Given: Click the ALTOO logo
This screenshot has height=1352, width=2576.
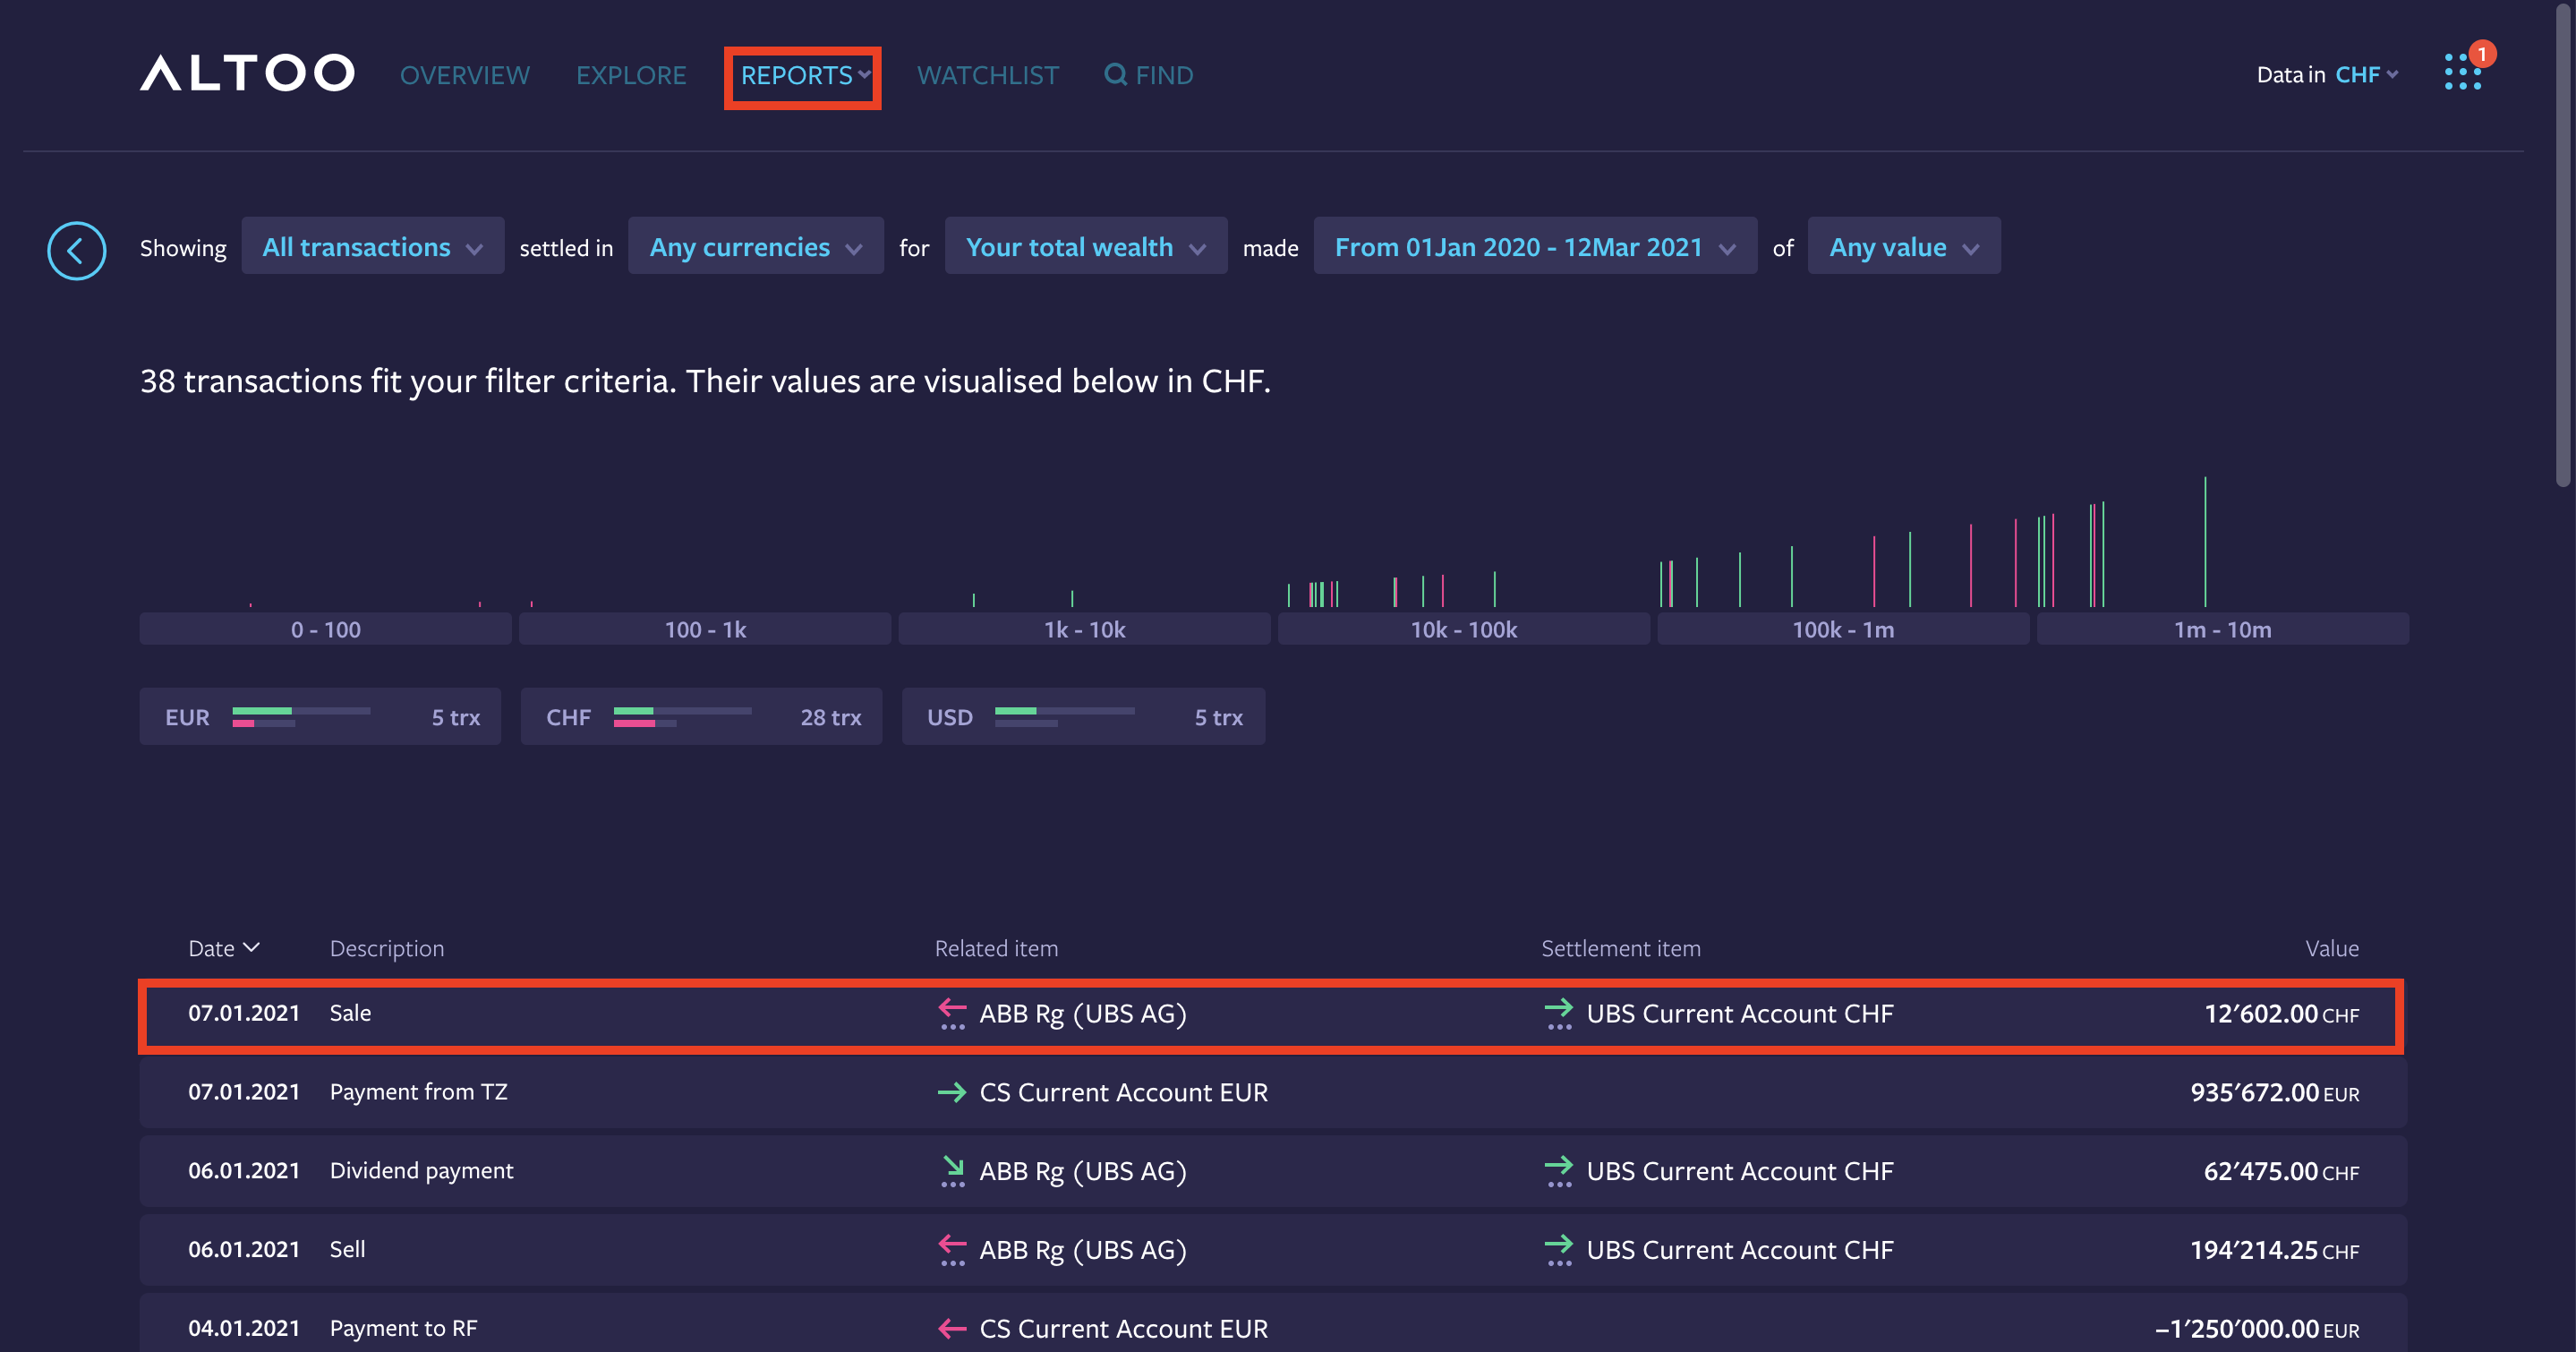Looking at the screenshot, I should 247,74.
